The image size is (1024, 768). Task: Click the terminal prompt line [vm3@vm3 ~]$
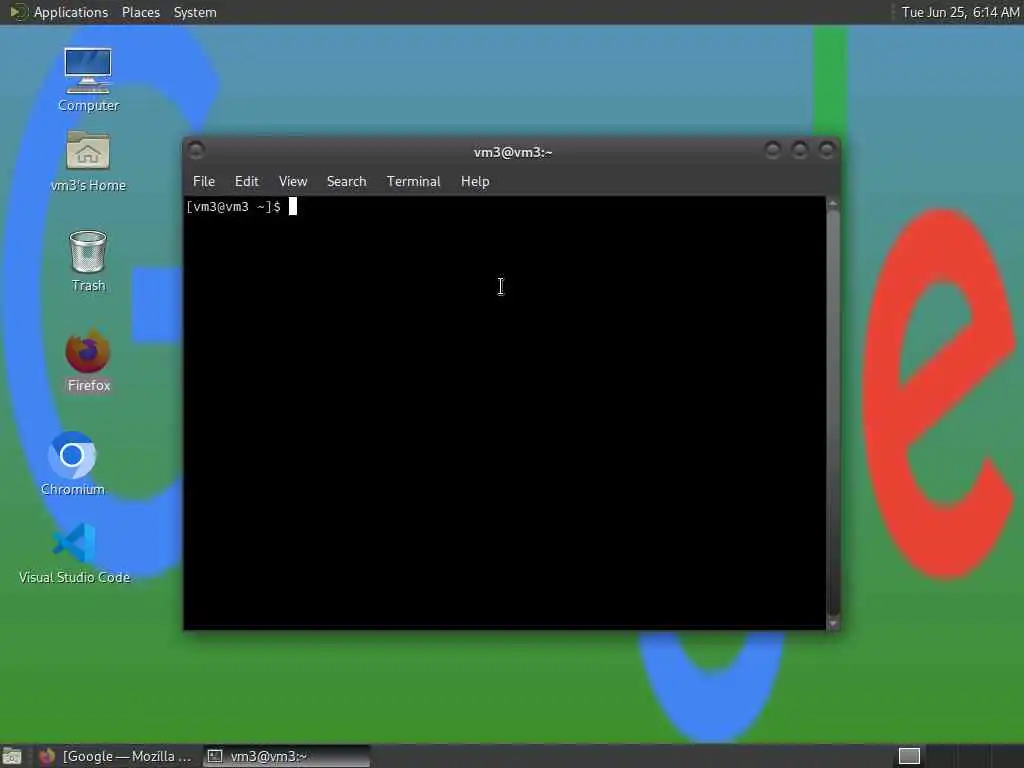tap(233, 207)
